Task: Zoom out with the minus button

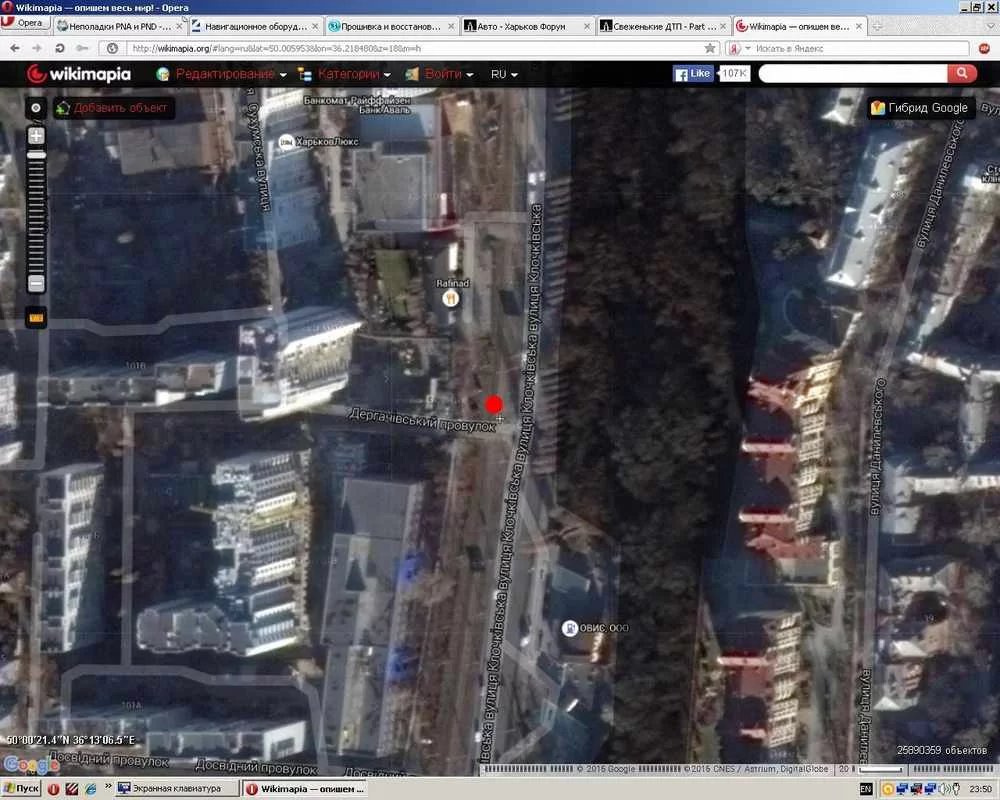Action: [x=36, y=284]
